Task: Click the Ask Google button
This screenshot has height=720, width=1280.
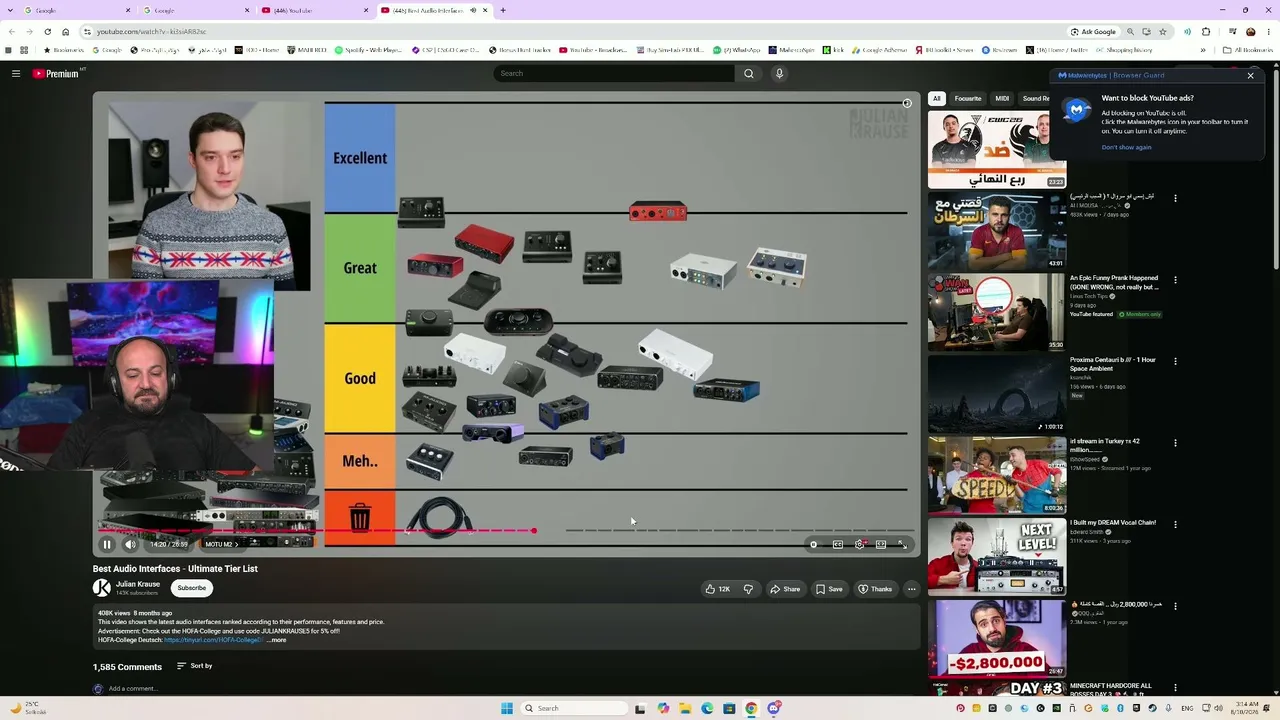Action: (1093, 32)
